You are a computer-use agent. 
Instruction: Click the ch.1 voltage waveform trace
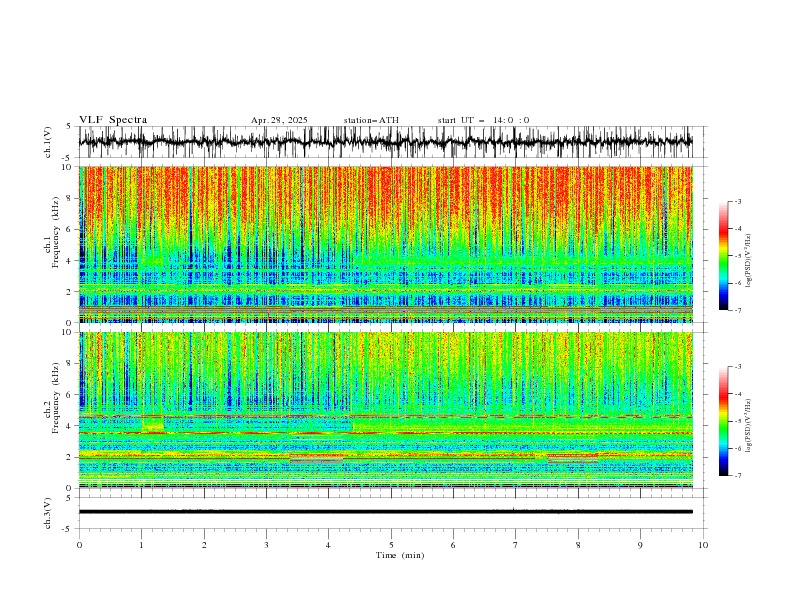386,142
